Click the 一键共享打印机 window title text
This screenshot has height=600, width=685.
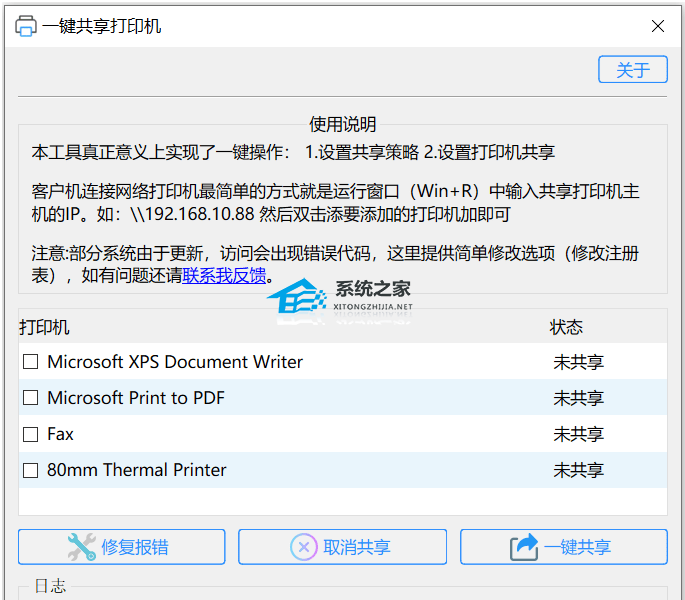pos(102,26)
